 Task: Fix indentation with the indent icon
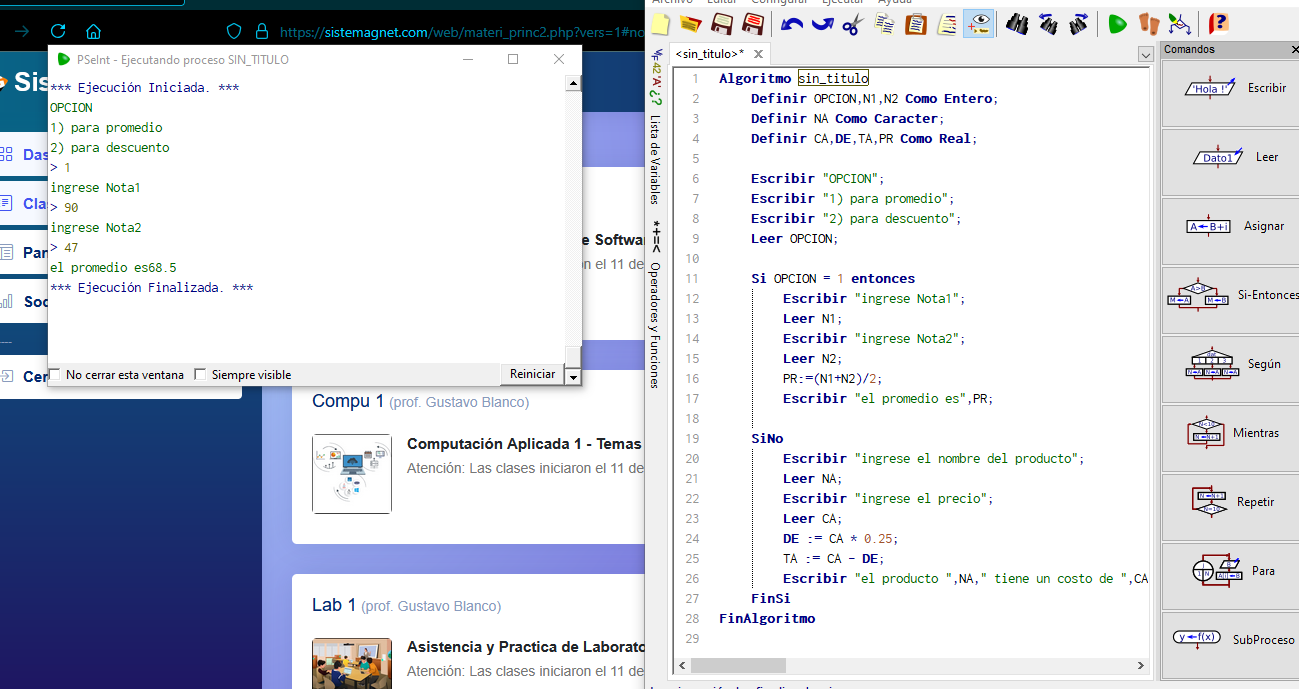coord(947,23)
